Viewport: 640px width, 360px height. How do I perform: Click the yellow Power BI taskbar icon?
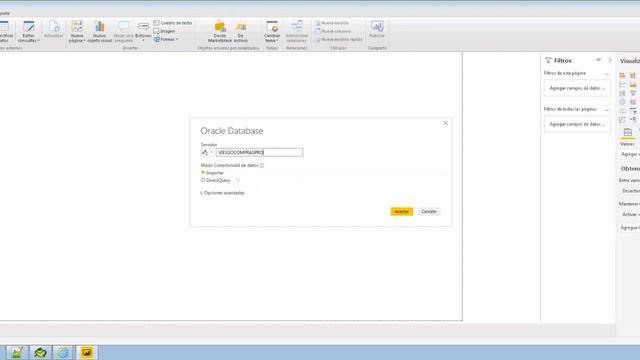[x=87, y=352]
